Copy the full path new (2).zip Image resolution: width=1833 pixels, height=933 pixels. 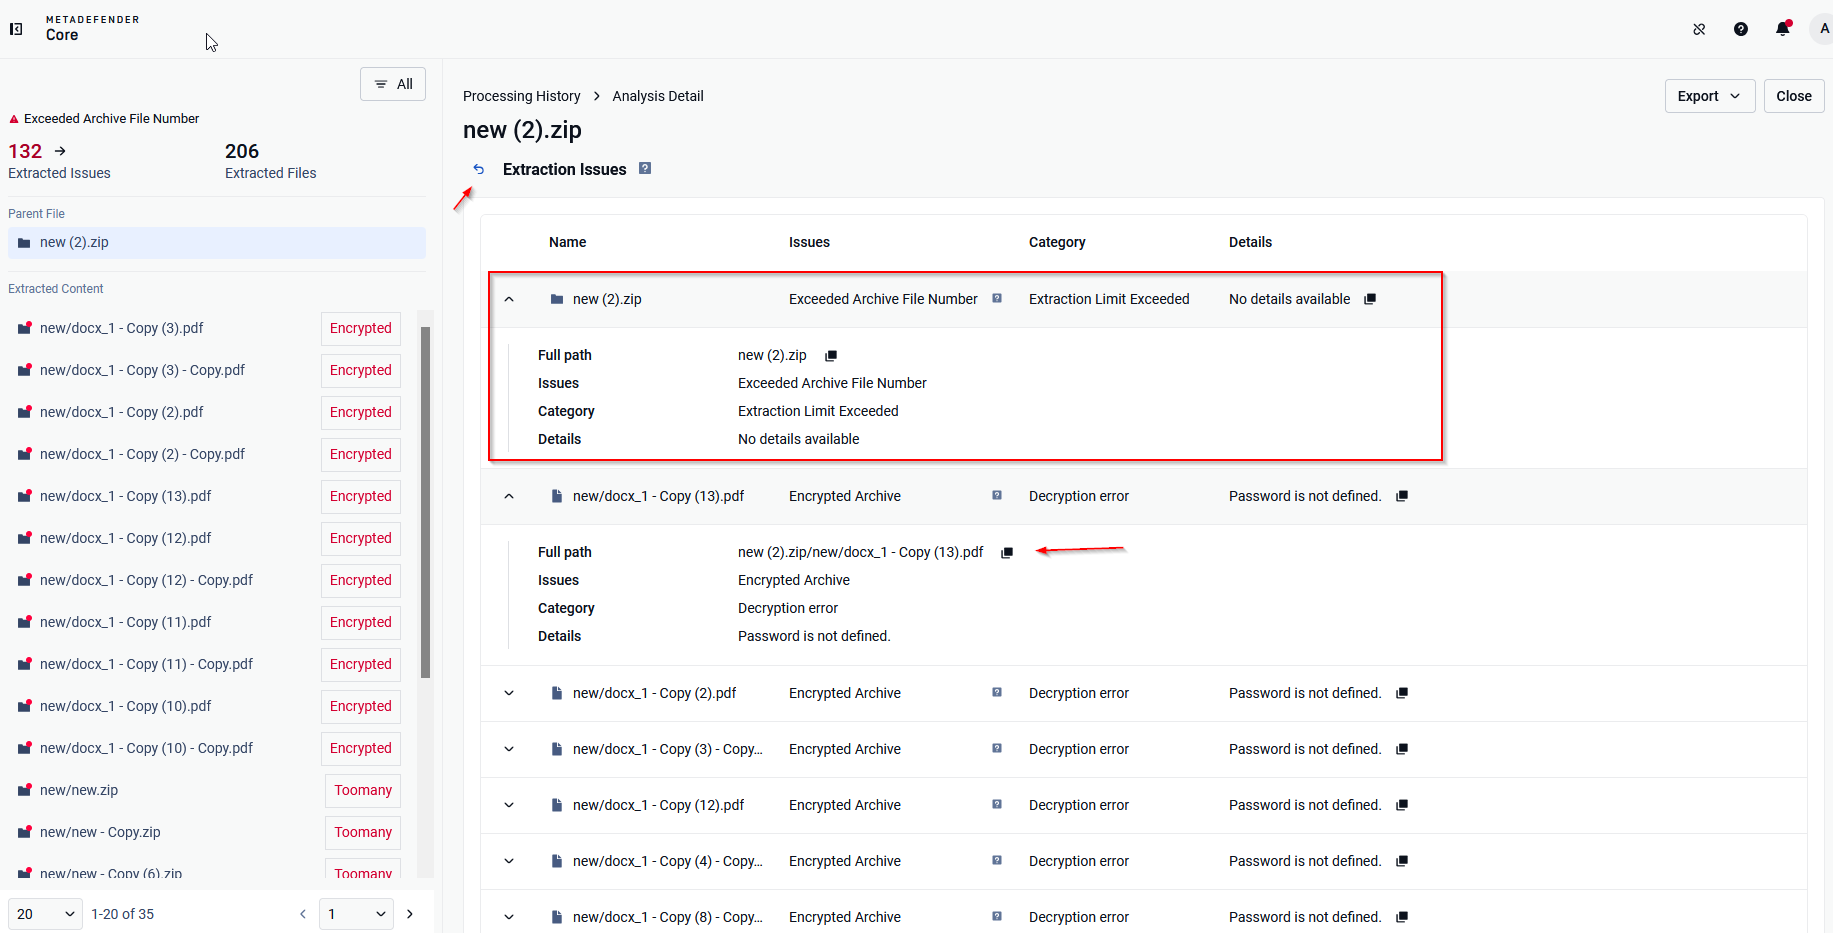point(831,355)
